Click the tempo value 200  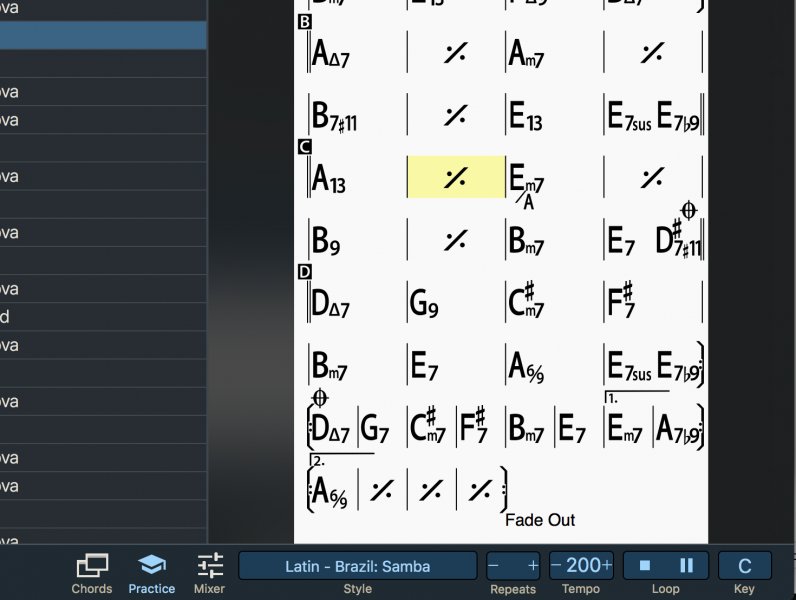coord(583,565)
